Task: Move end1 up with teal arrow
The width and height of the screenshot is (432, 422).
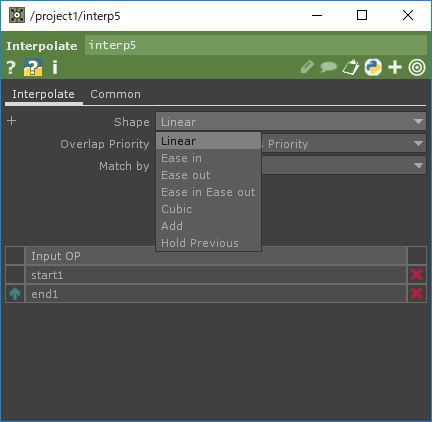Action: [x=15, y=294]
